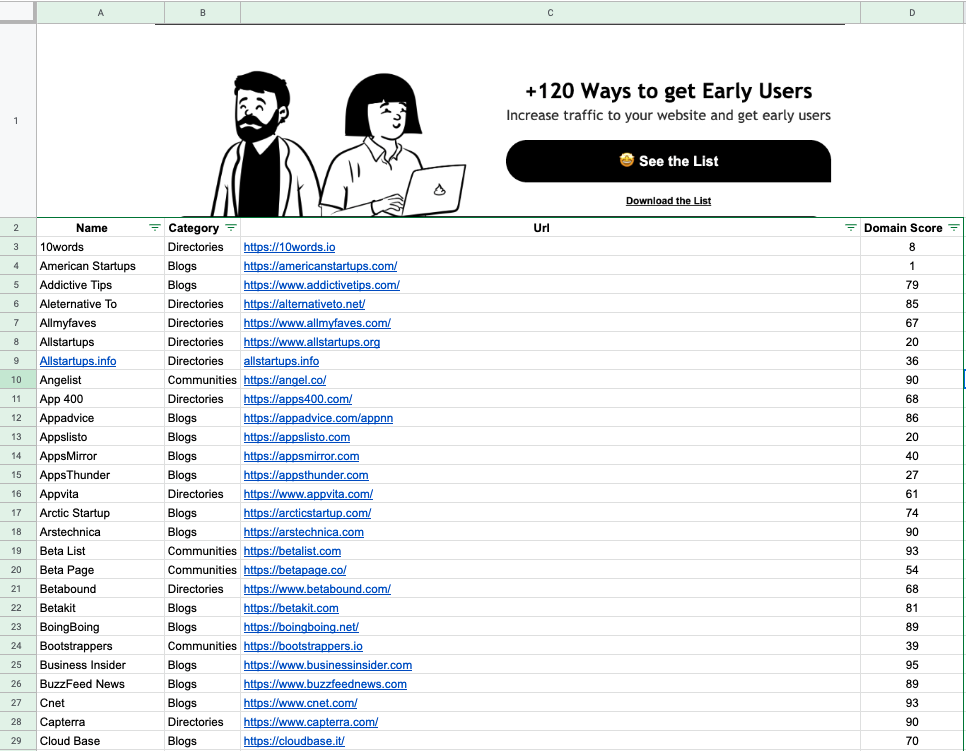
Task: Open the https://angel.co/ link
Action: click(x=285, y=380)
